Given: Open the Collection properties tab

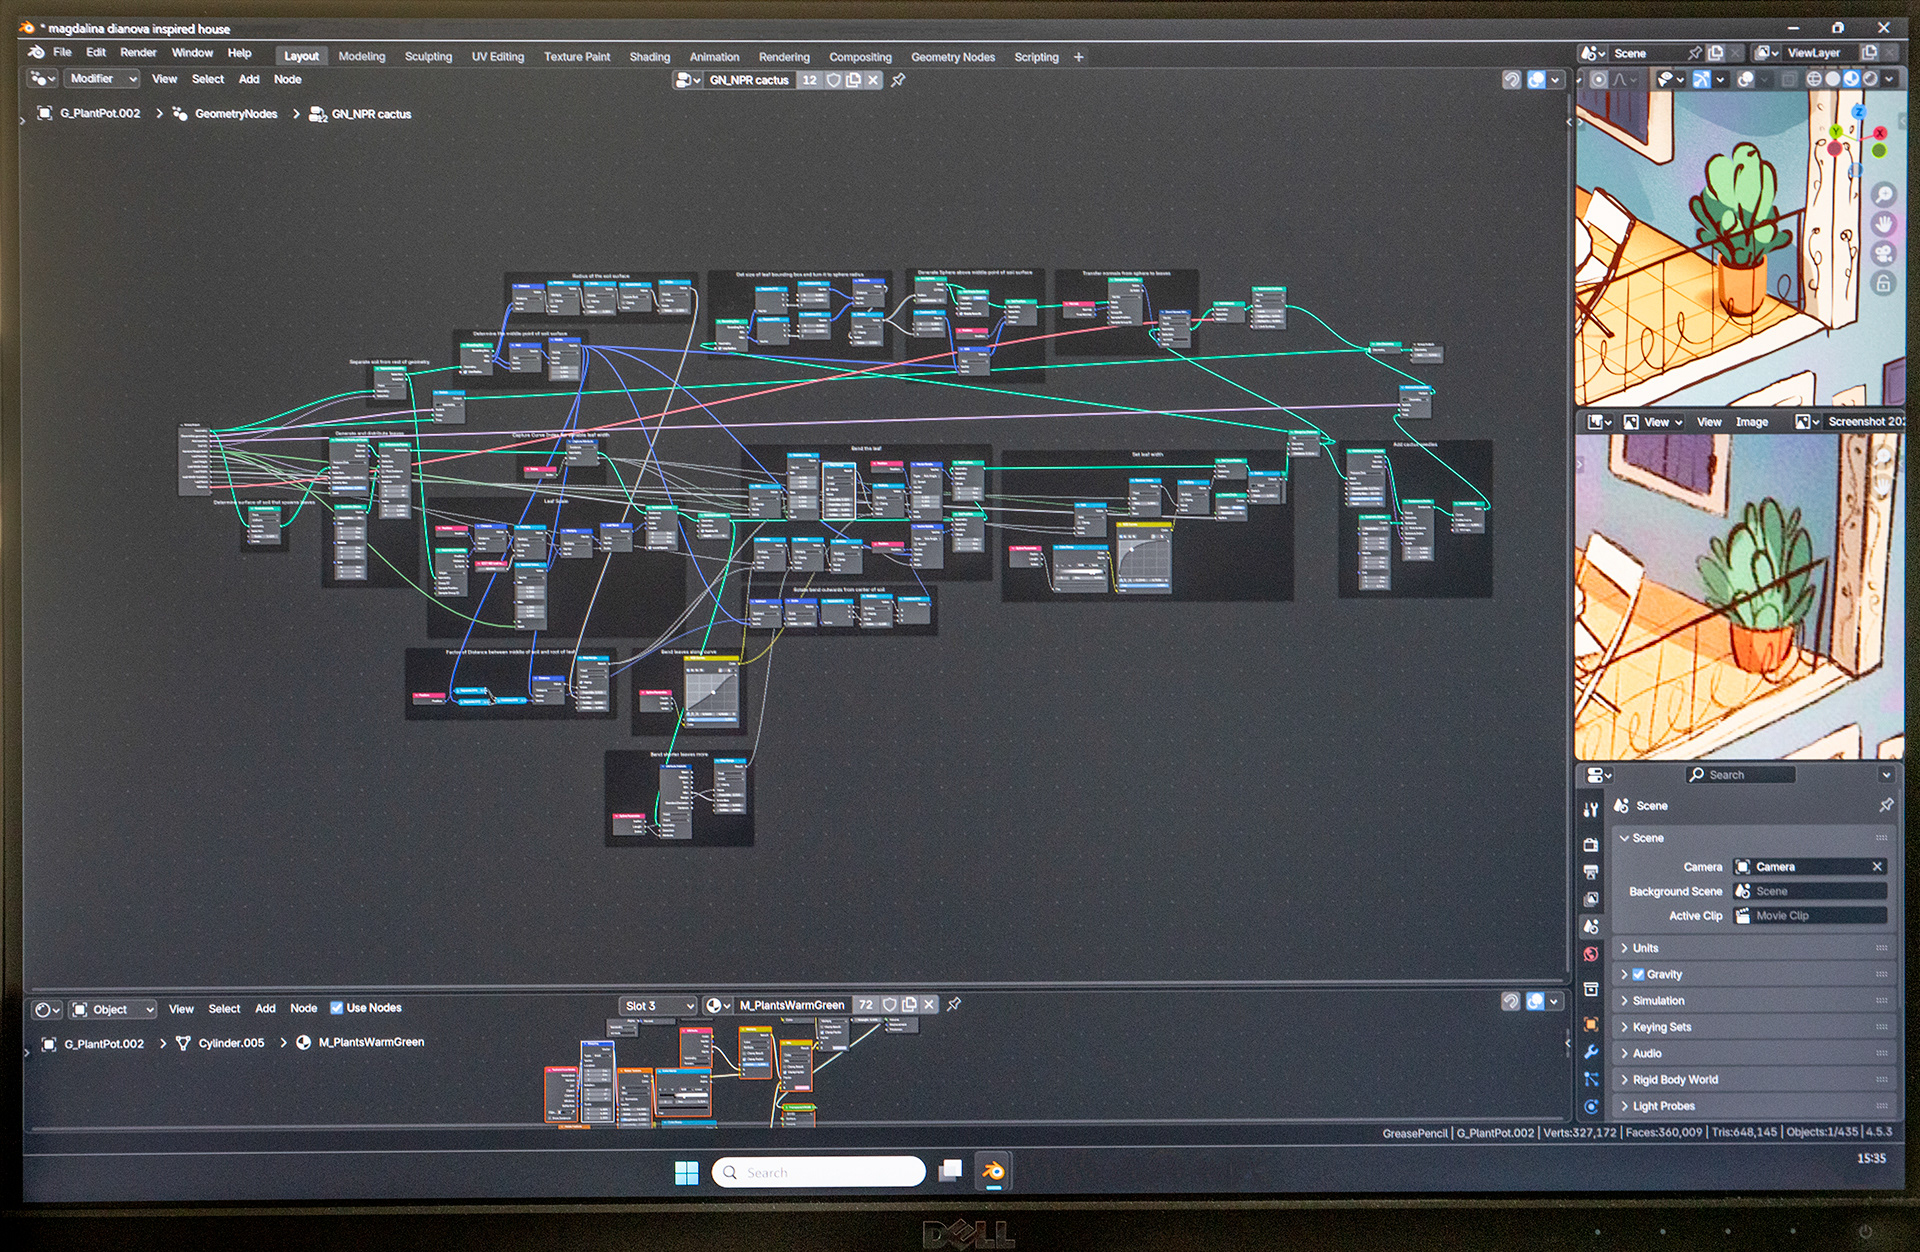Looking at the screenshot, I should 1591,989.
